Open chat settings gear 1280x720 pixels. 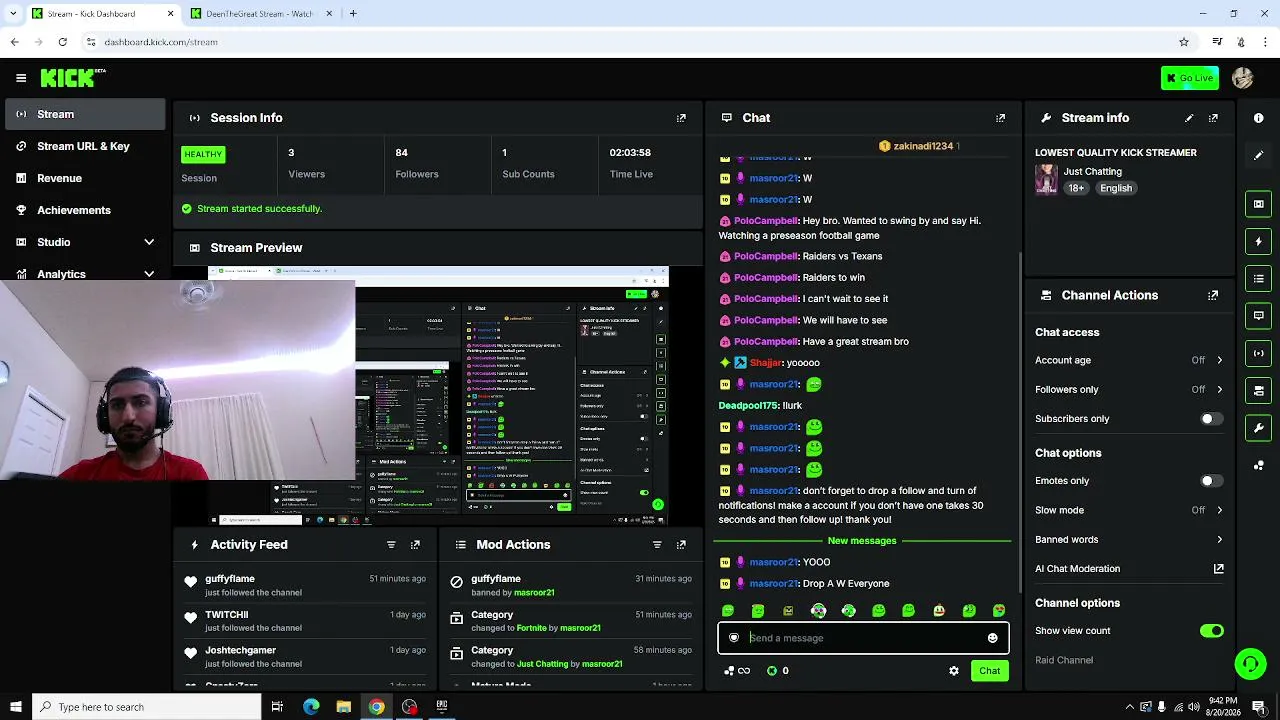(954, 671)
